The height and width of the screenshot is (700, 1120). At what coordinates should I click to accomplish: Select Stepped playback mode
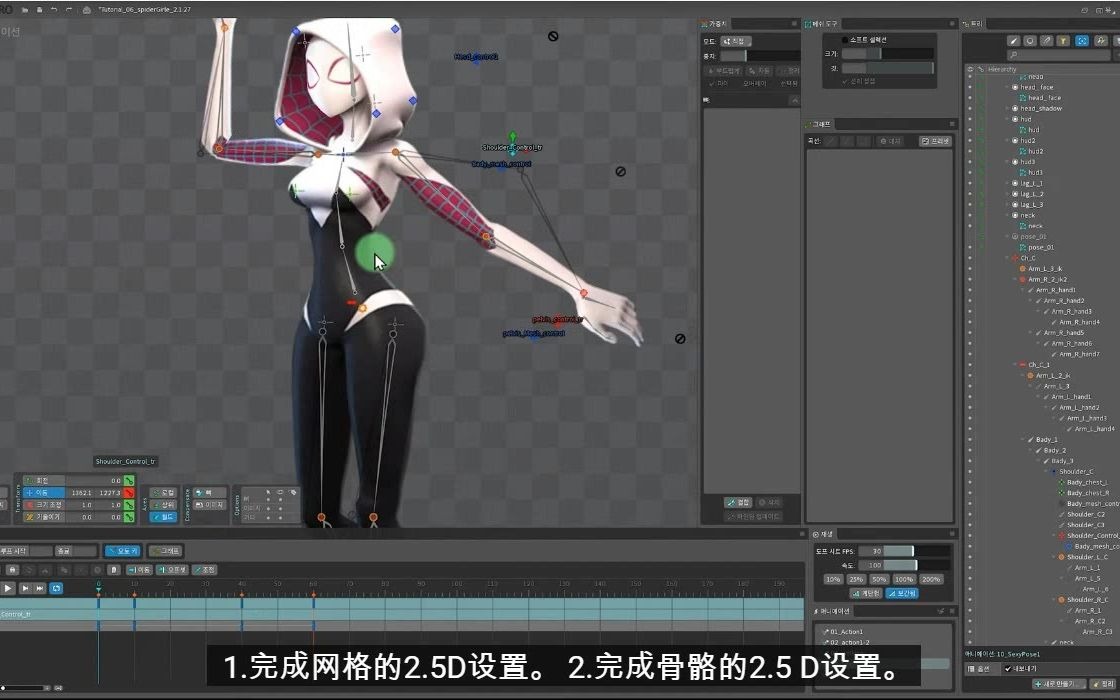pos(866,593)
